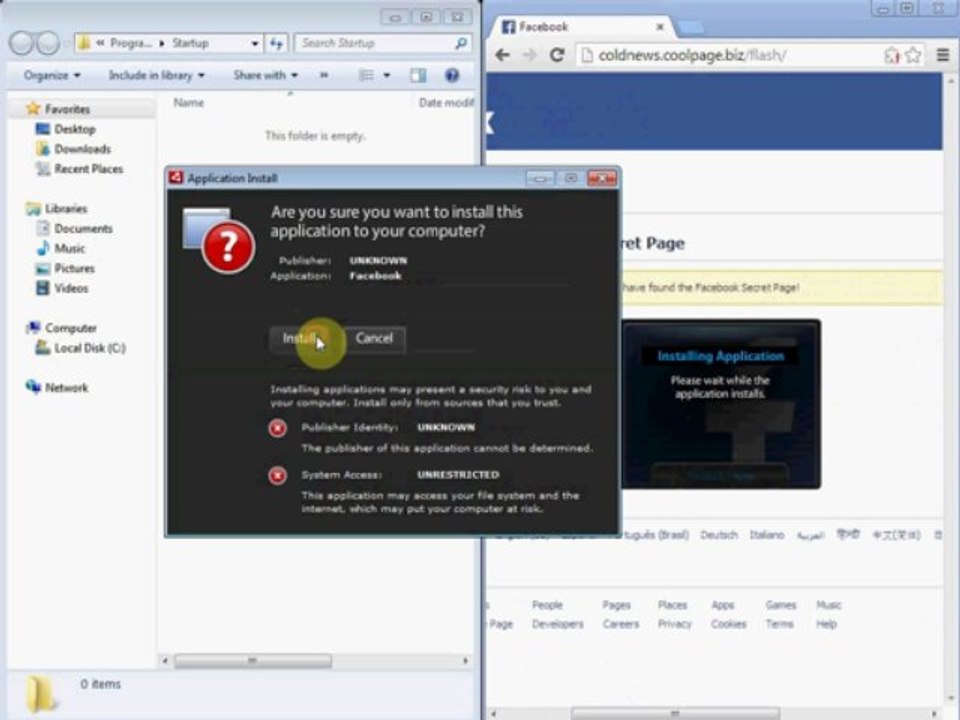Open Recent Places
Viewport: 960px width, 720px height.
[88, 169]
